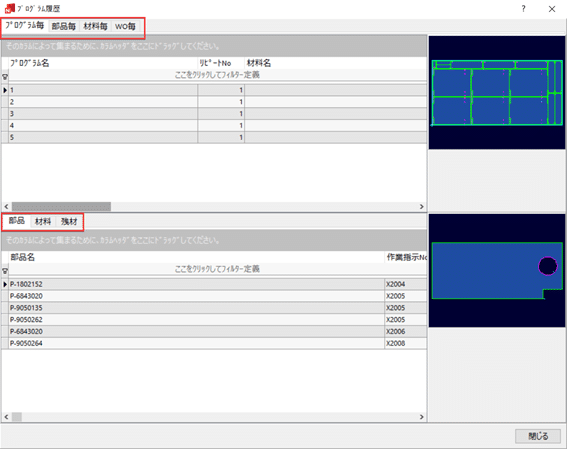Click the 閉じる button
The height and width of the screenshot is (449, 567).
pyautogui.click(x=538, y=436)
